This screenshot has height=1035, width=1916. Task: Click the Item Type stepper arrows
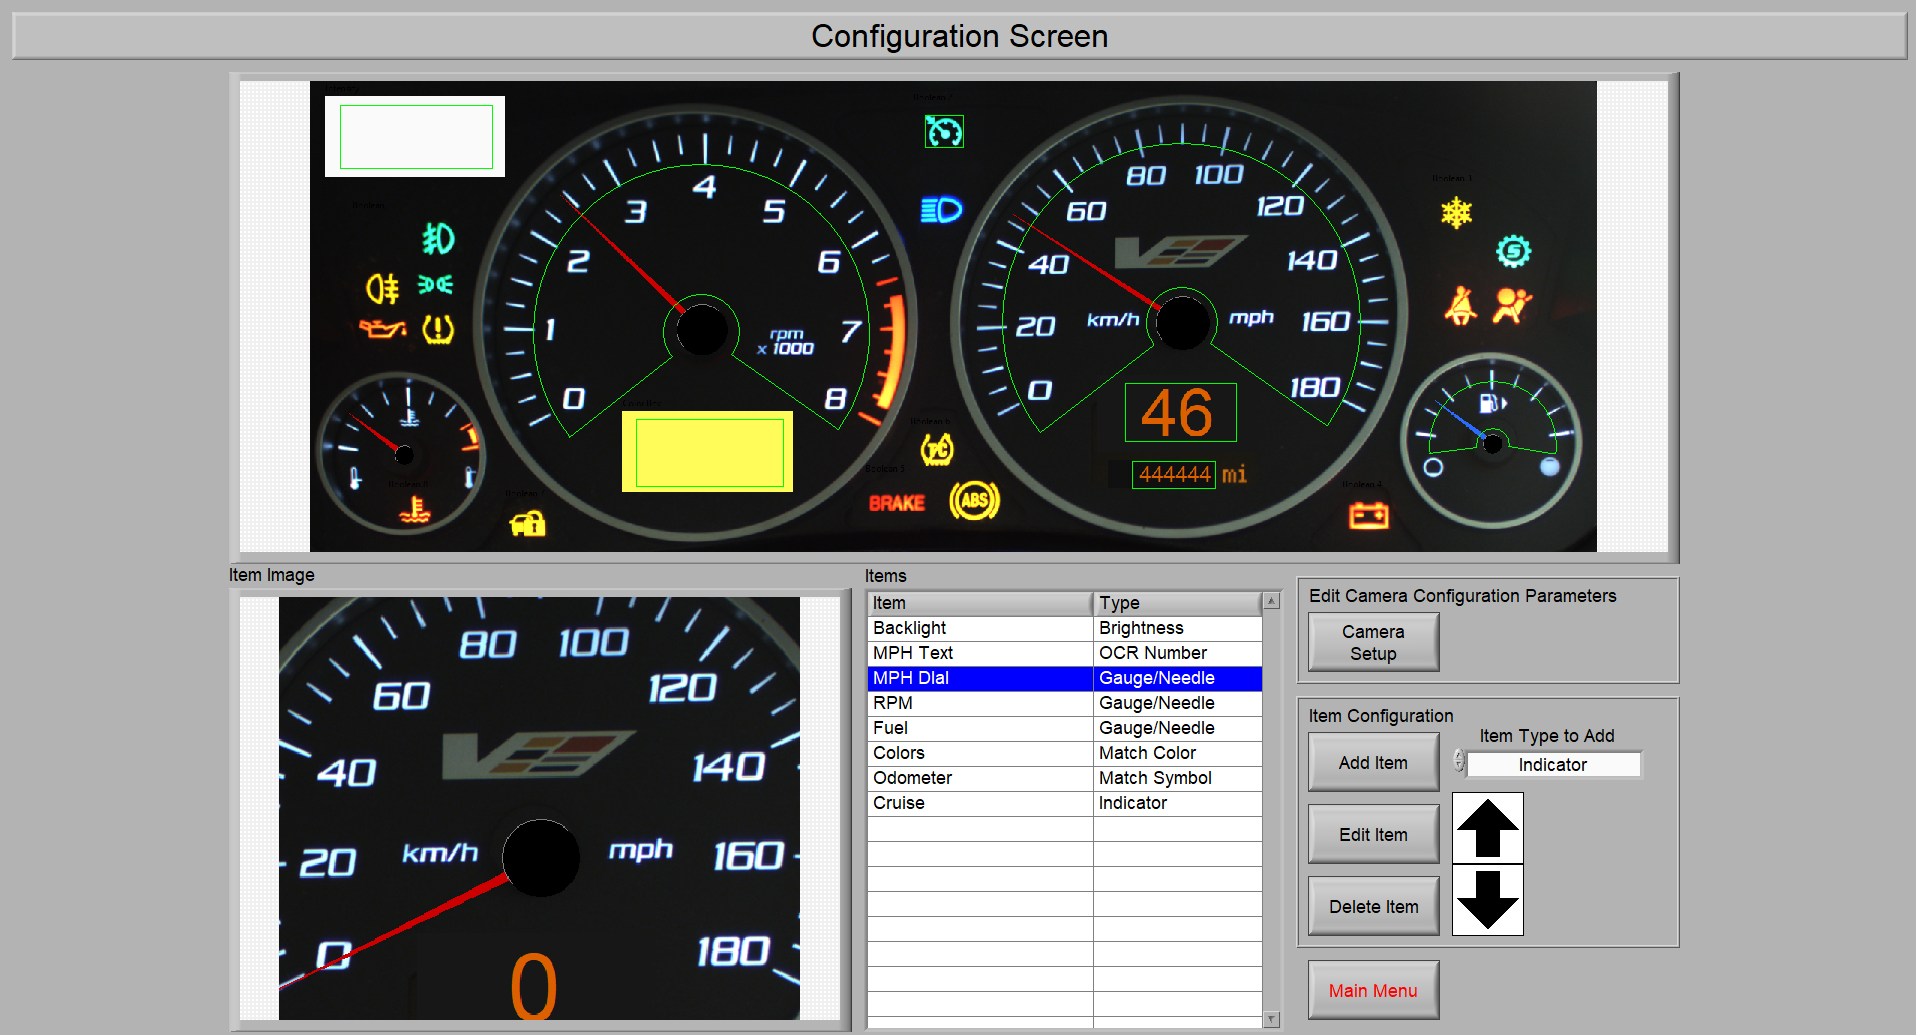click(1459, 762)
